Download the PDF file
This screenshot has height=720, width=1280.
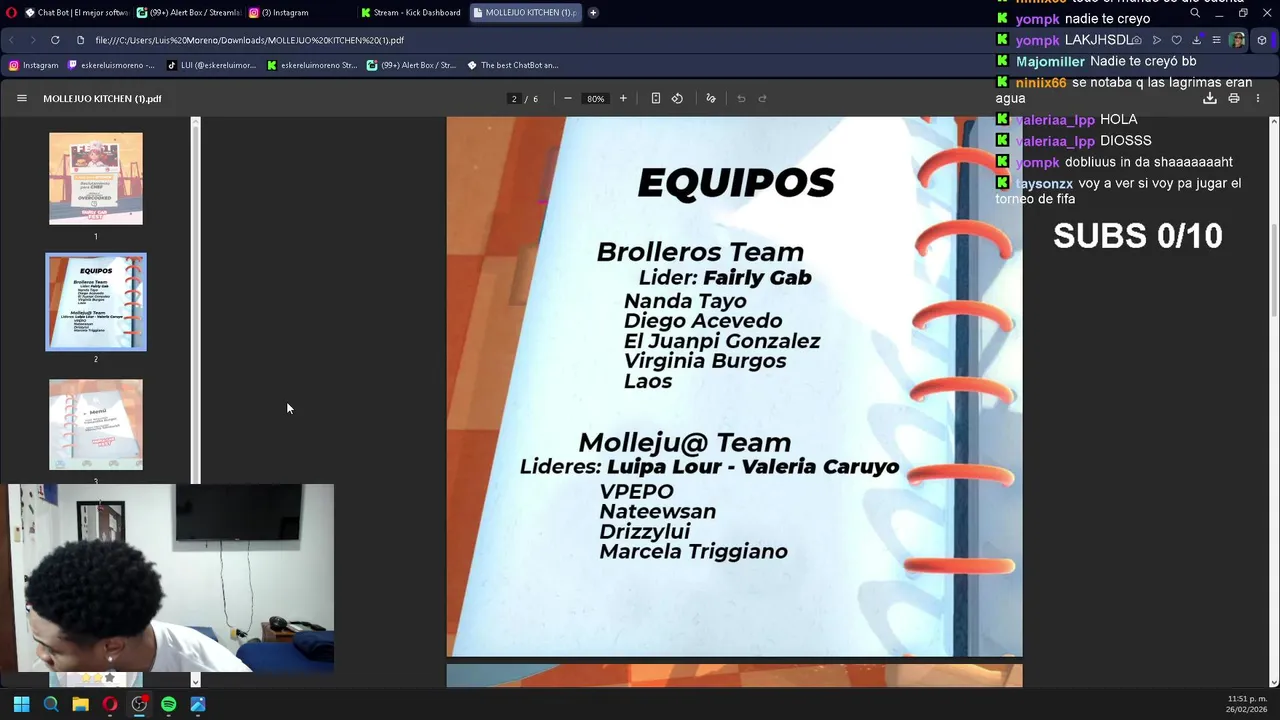(x=1209, y=98)
